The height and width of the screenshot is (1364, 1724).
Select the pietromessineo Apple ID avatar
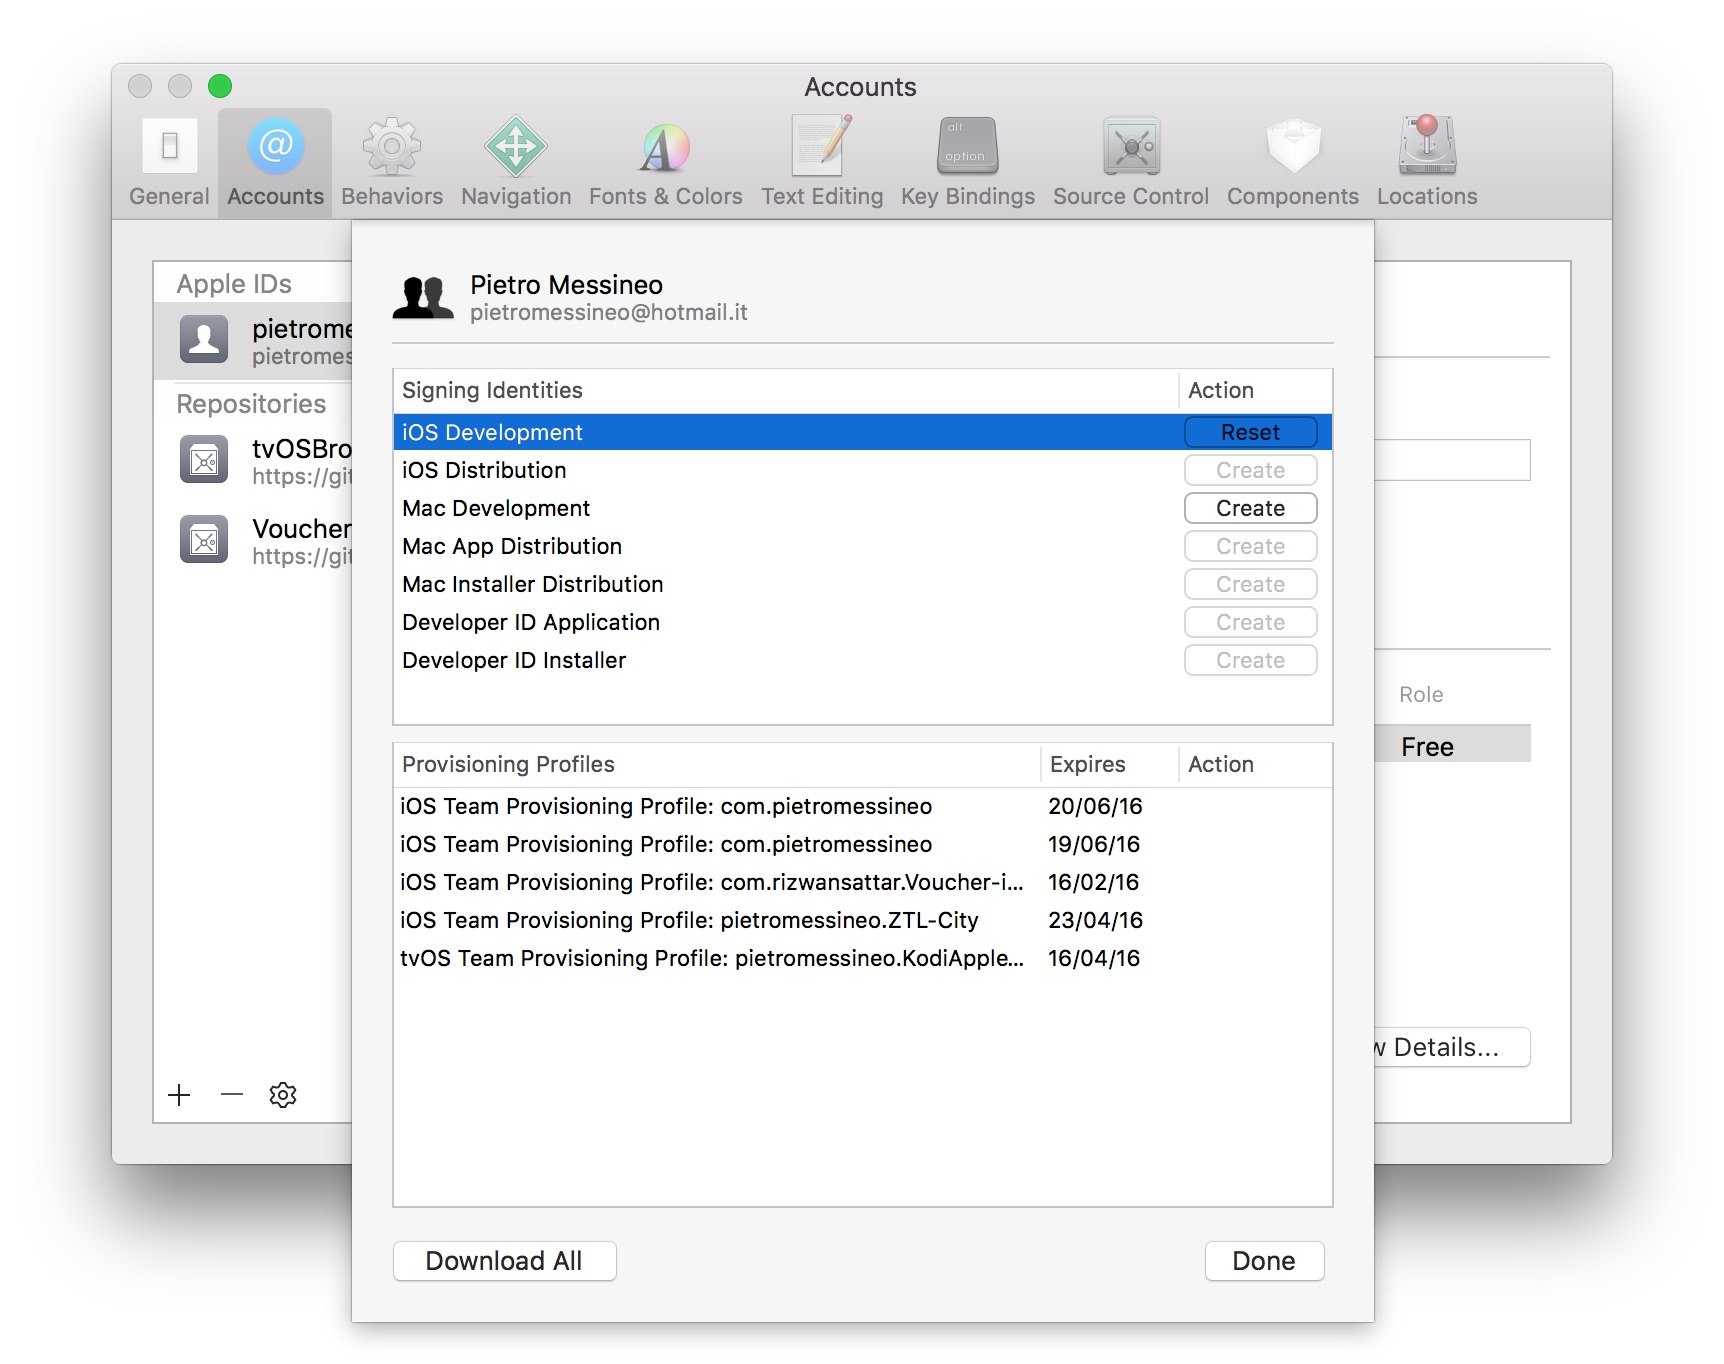tap(204, 339)
